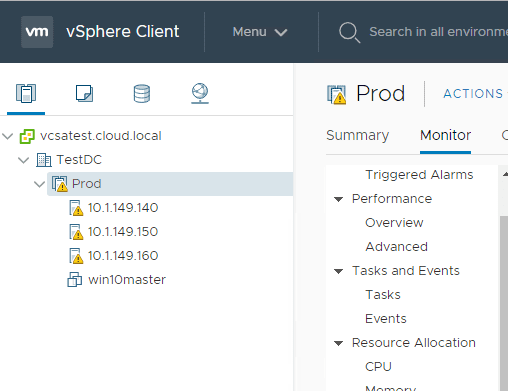Click the Prod cluster warning icon in tree
Viewport: 508px width, 391px height.
(x=60, y=184)
